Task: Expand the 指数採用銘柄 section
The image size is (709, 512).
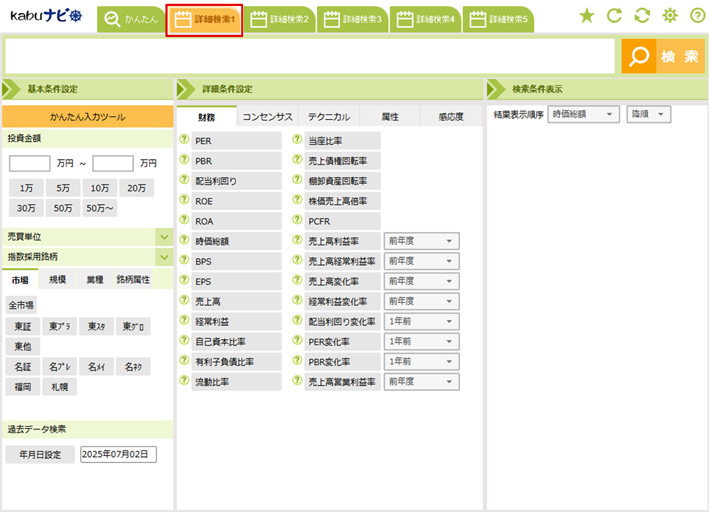Action: [x=164, y=256]
